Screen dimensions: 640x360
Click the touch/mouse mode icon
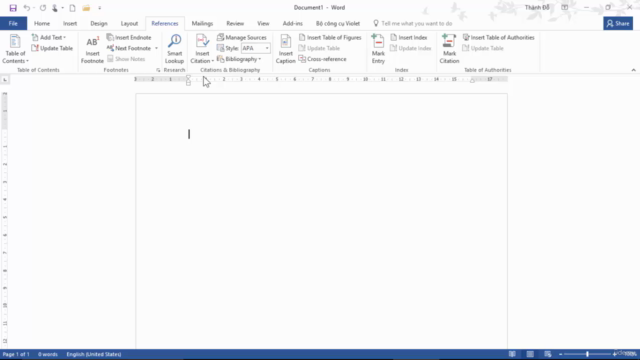pyautogui.click(x=55, y=8)
